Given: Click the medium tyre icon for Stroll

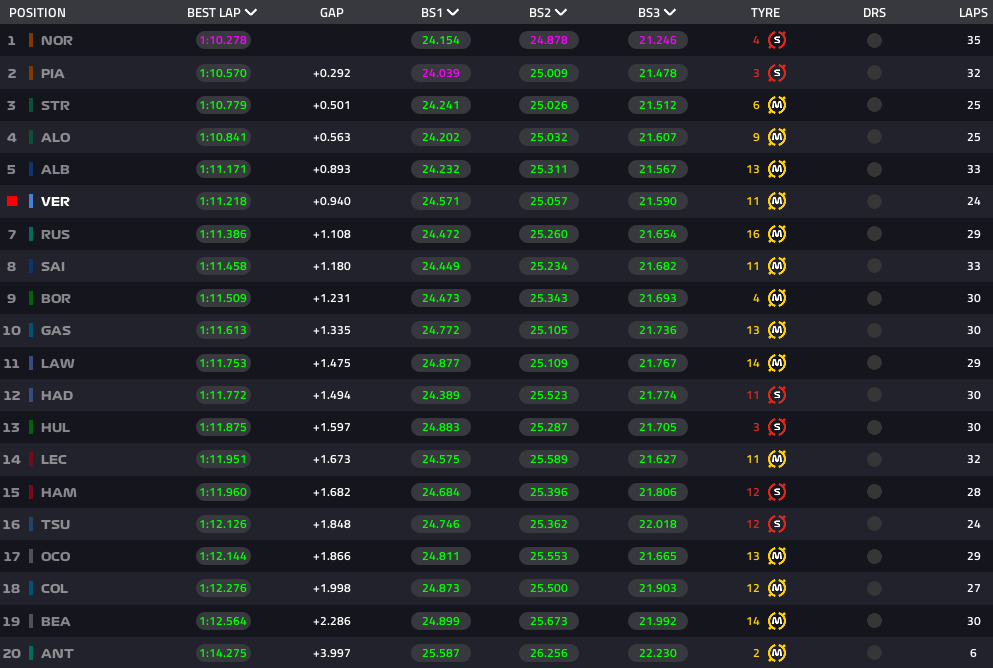Looking at the screenshot, I should click(x=777, y=105).
